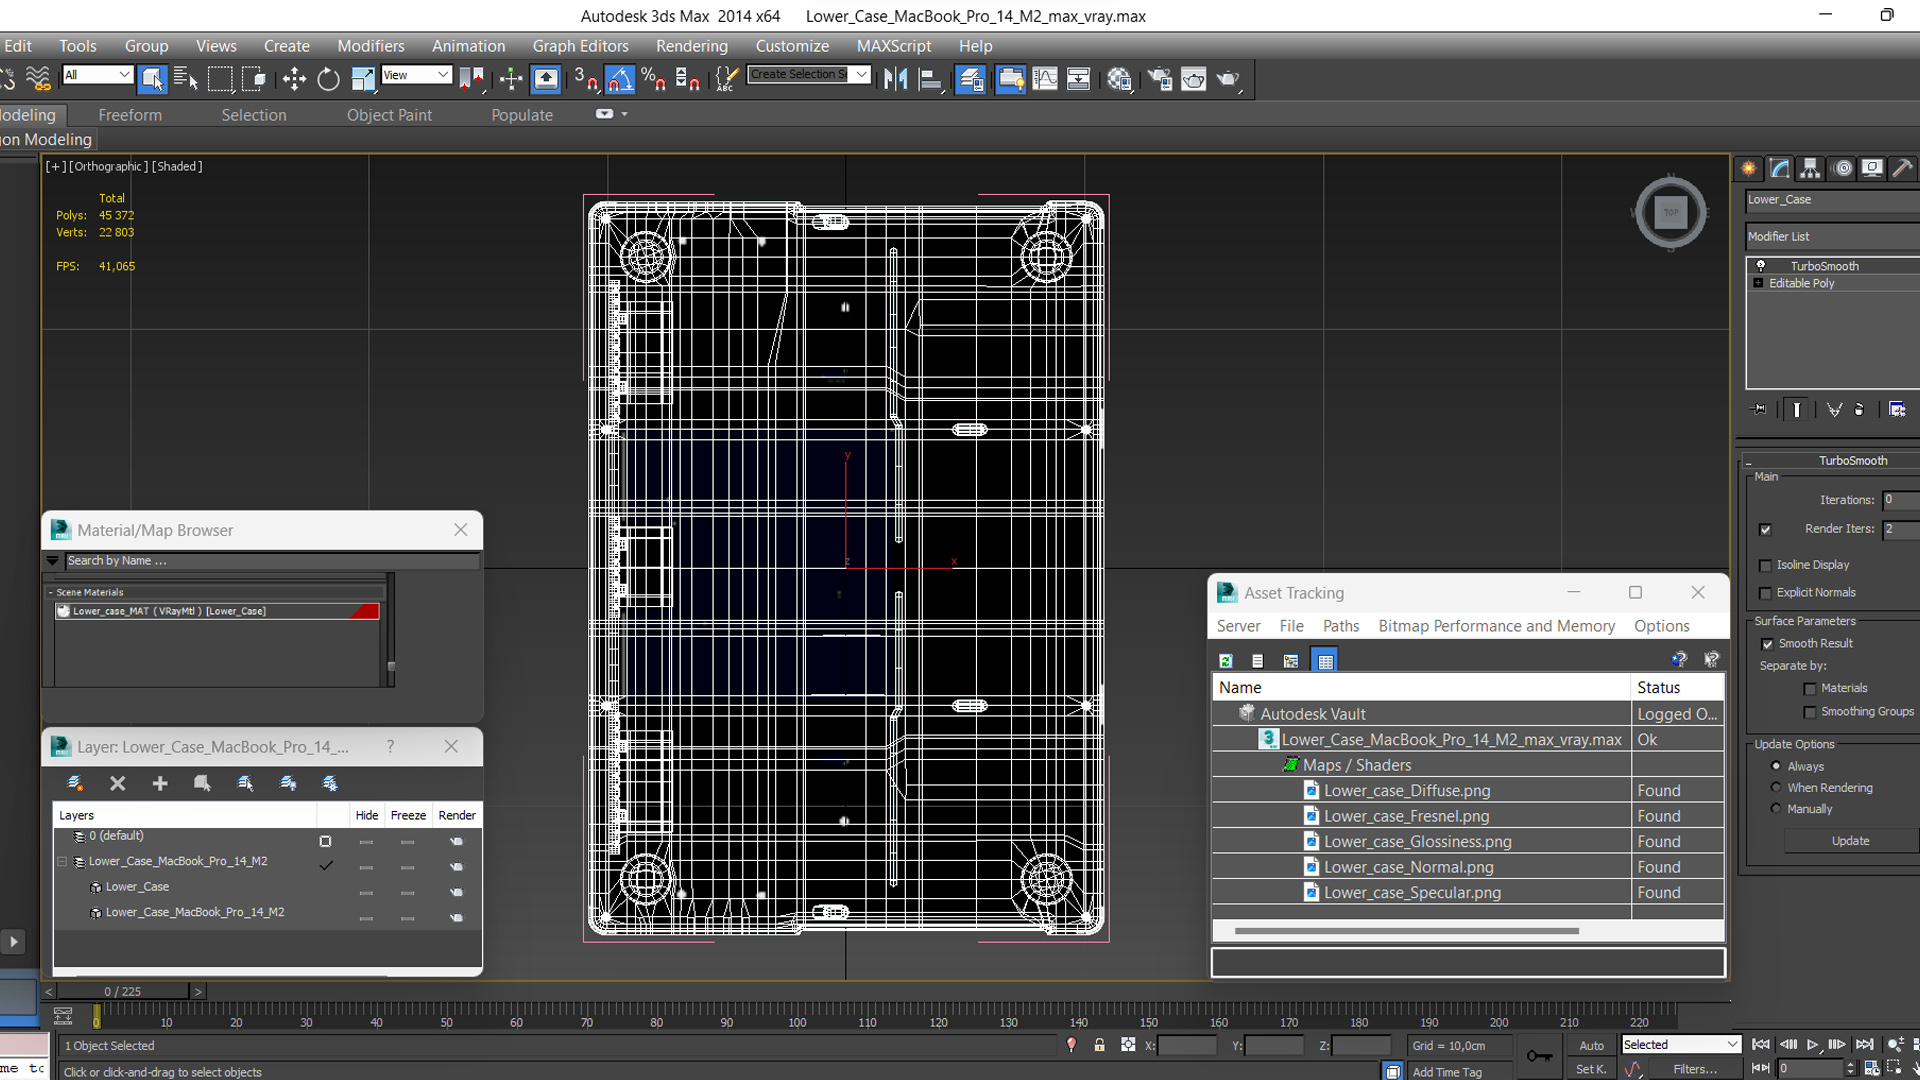The width and height of the screenshot is (1920, 1080).
Task: Activate Select and Rotate tool
Action: (x=328, y=79)
